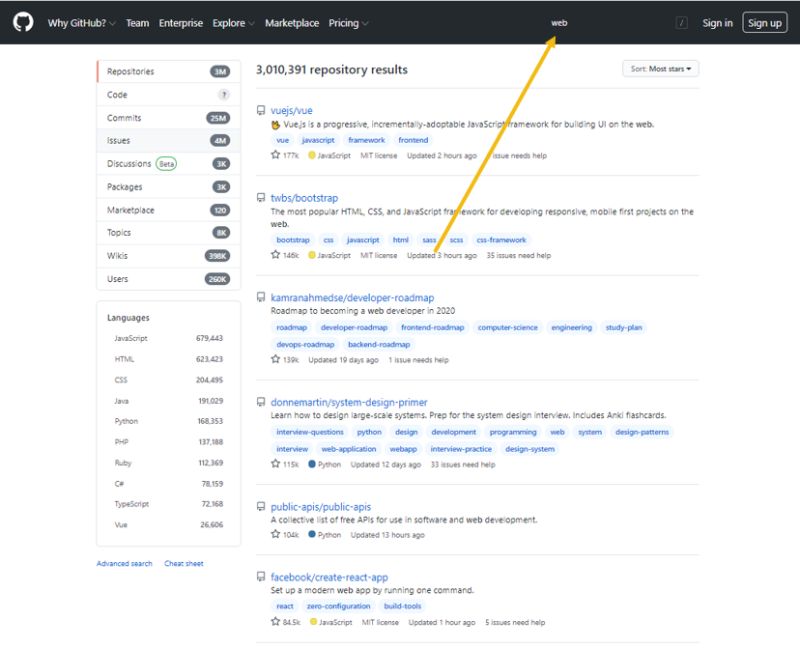800x648 pixels.
Task: Click the Enterprise menu item
Action: (x=181, y=22)
